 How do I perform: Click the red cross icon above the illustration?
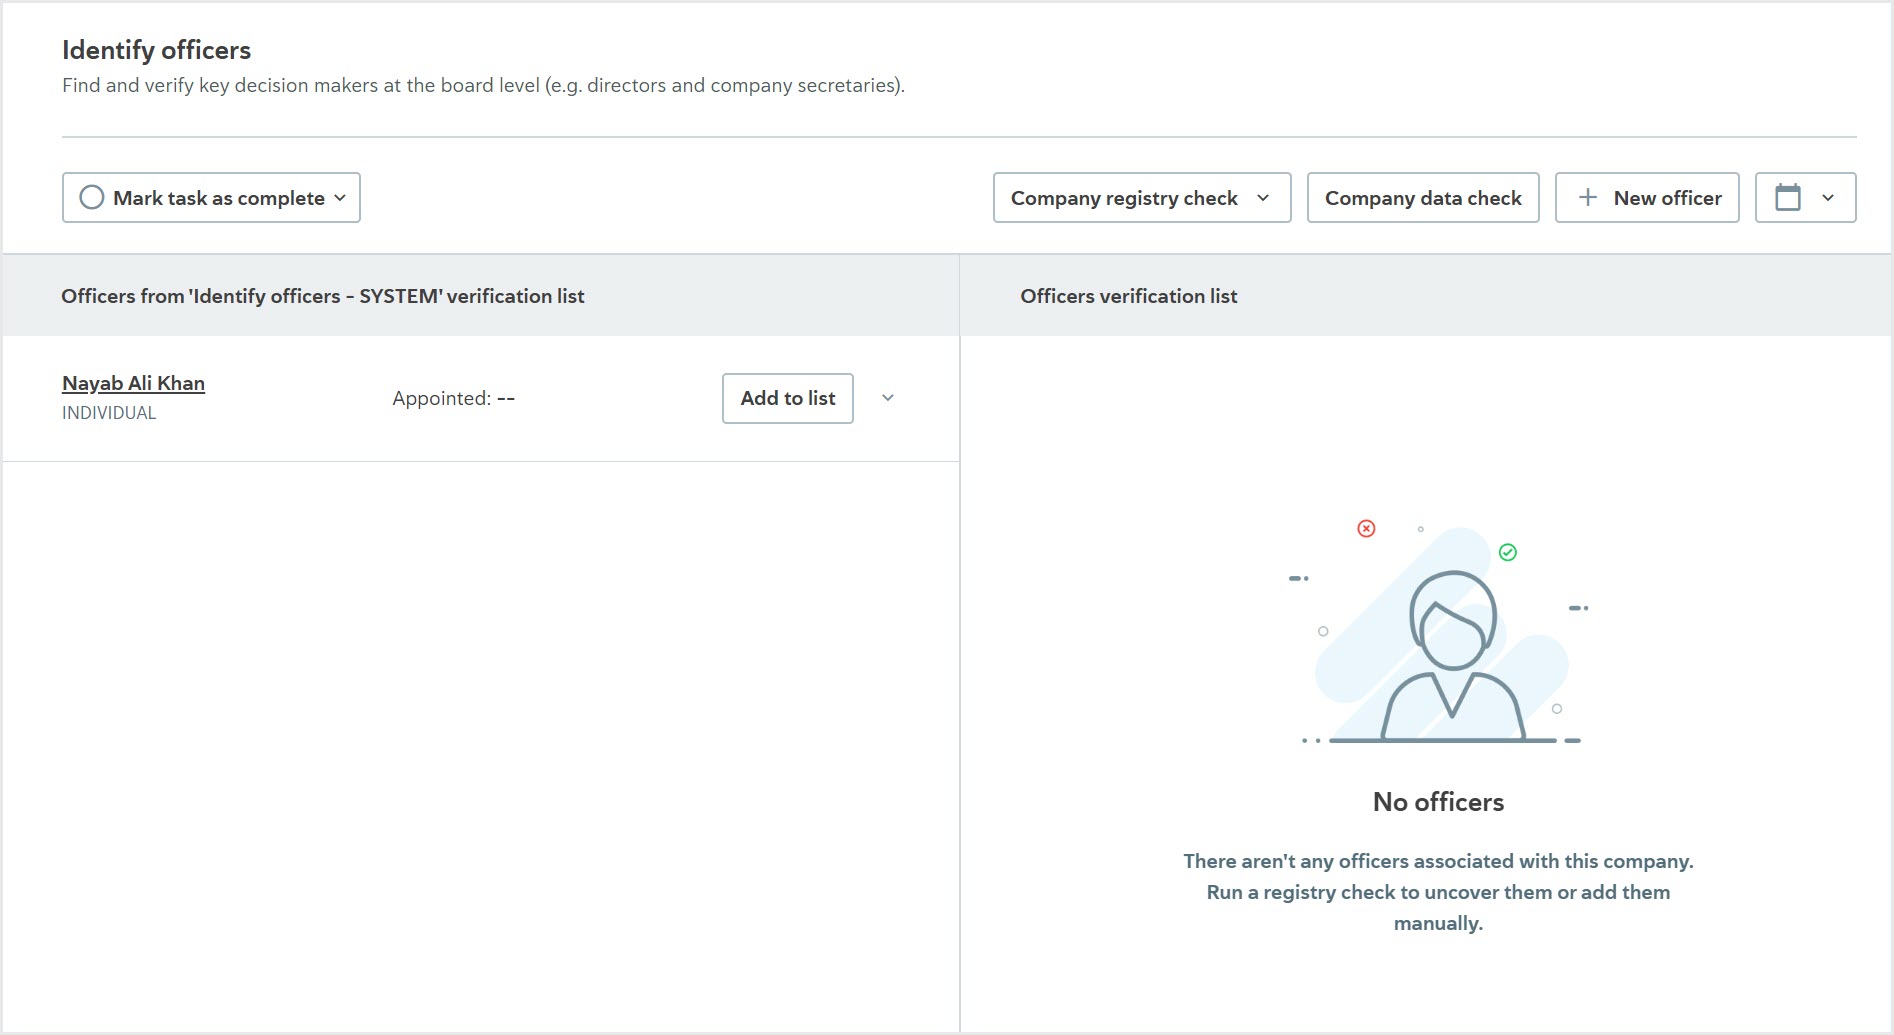point(1366,528)
